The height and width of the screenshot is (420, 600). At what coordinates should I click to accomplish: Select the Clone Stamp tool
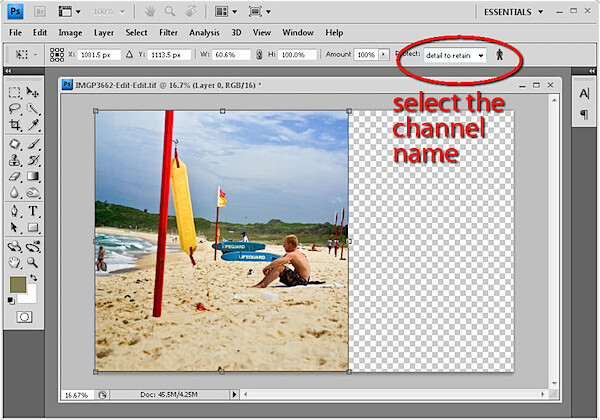(15, 160)
